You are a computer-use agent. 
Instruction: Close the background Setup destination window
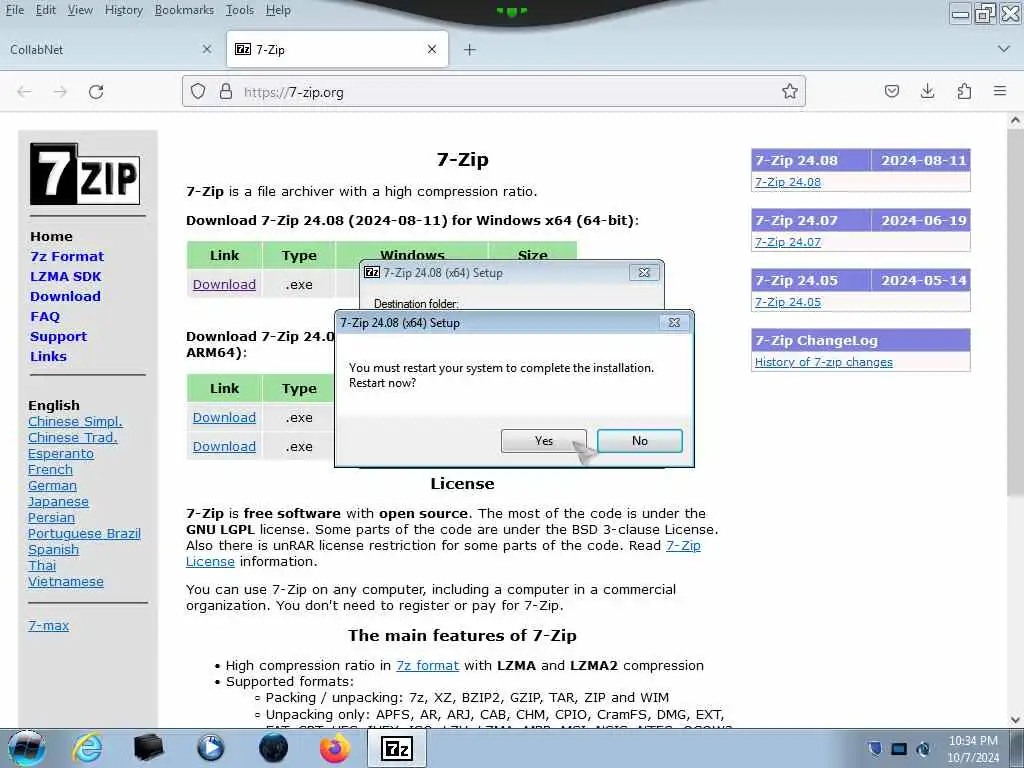[644, 272]
